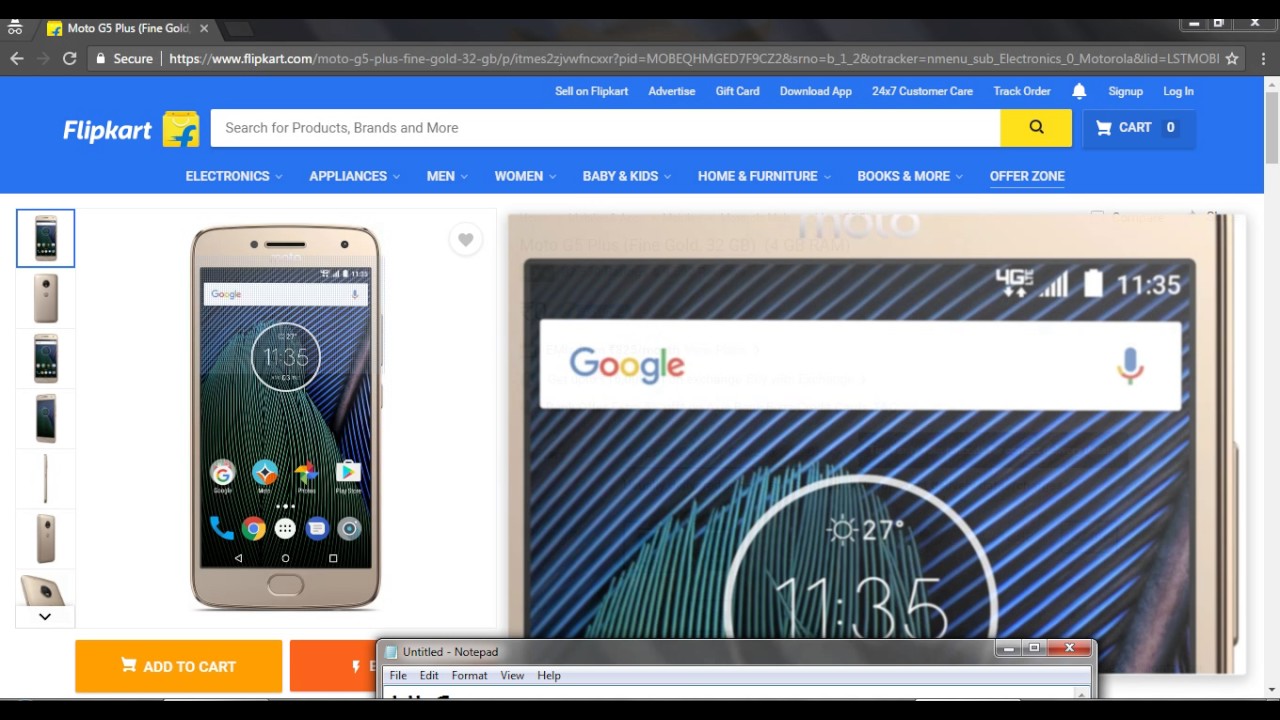Screen dimensions: 1280x720
Task: Open Notepad Help menu
Action: [x=549, y=676]
